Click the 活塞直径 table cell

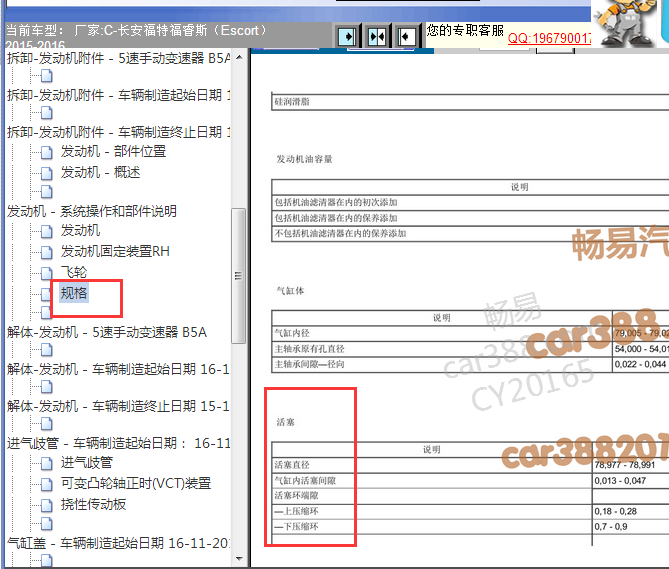(432, 465)
